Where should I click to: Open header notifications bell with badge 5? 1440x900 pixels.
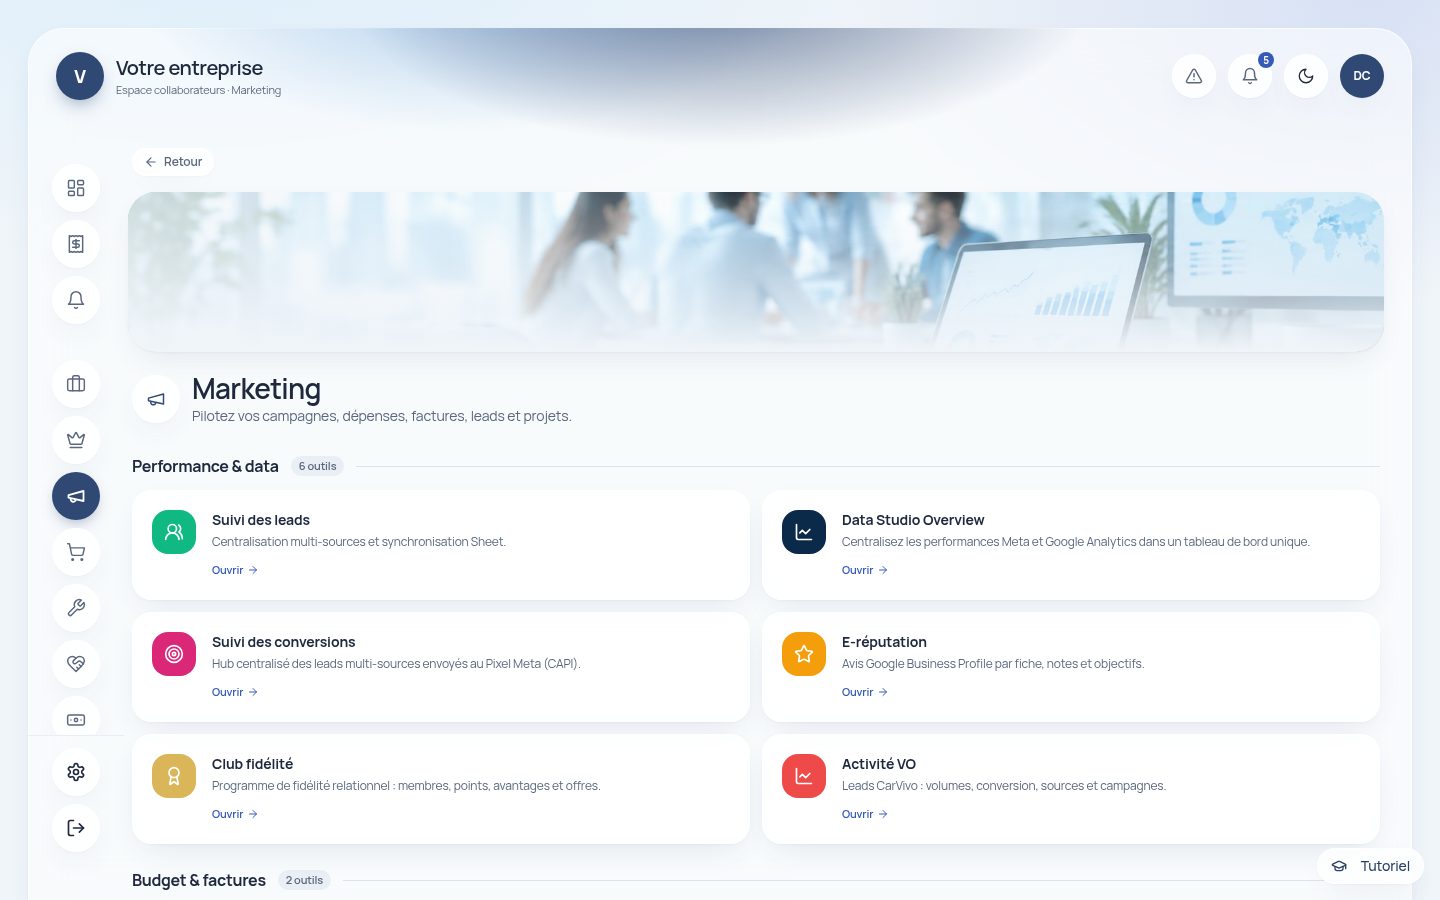[1250, 76]
